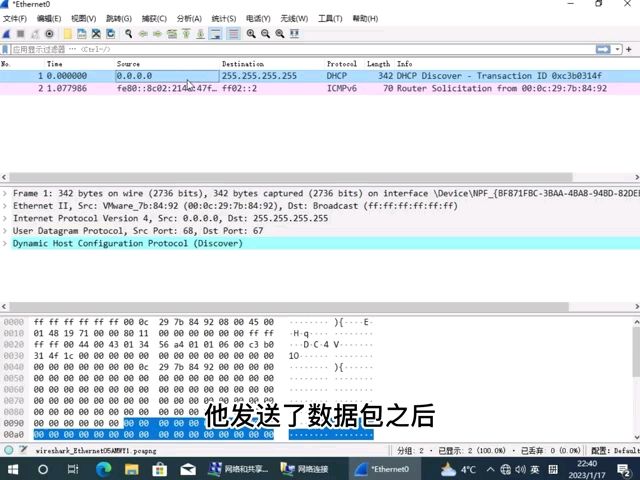The width and height of the screenshot is (640, 480).
Task: Open the display filter bookmark menu
Action: 5,49
